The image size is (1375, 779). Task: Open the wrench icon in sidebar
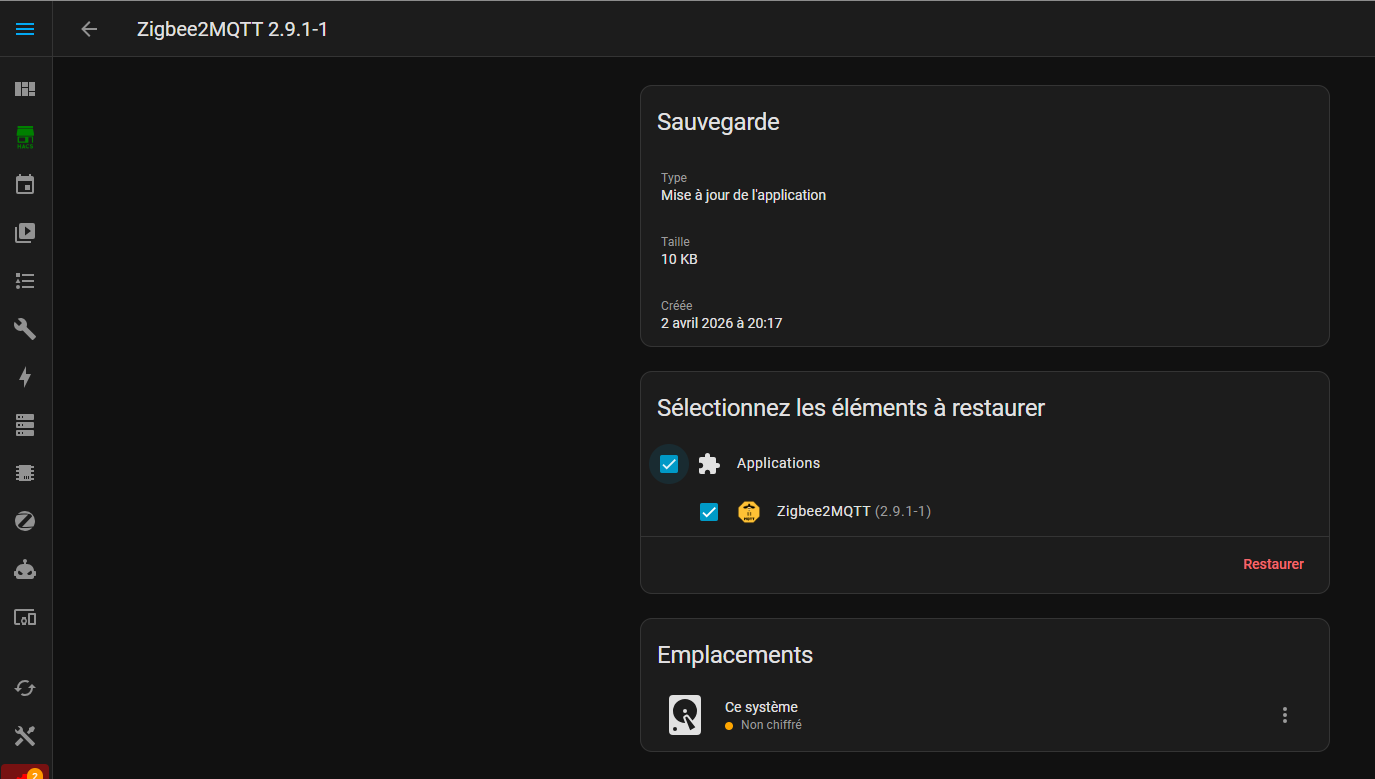point(25,329)
